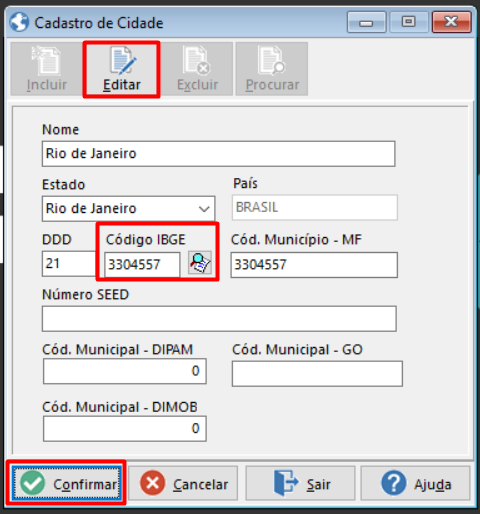Click the Cancelar button
Image resolution: width=480 pixels, height=514 pixels.
[183, 483]
